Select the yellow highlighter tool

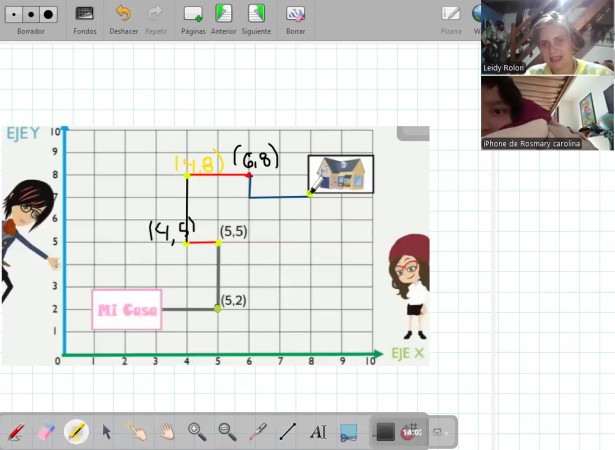(76, 432)
